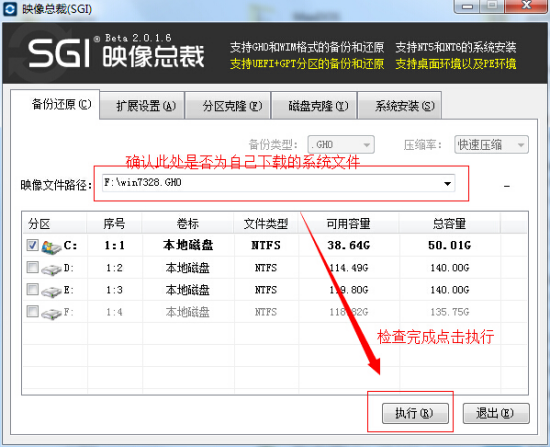Click the 执行(R) button
Viewport: 550px width, 447px height.
point(415,413)
